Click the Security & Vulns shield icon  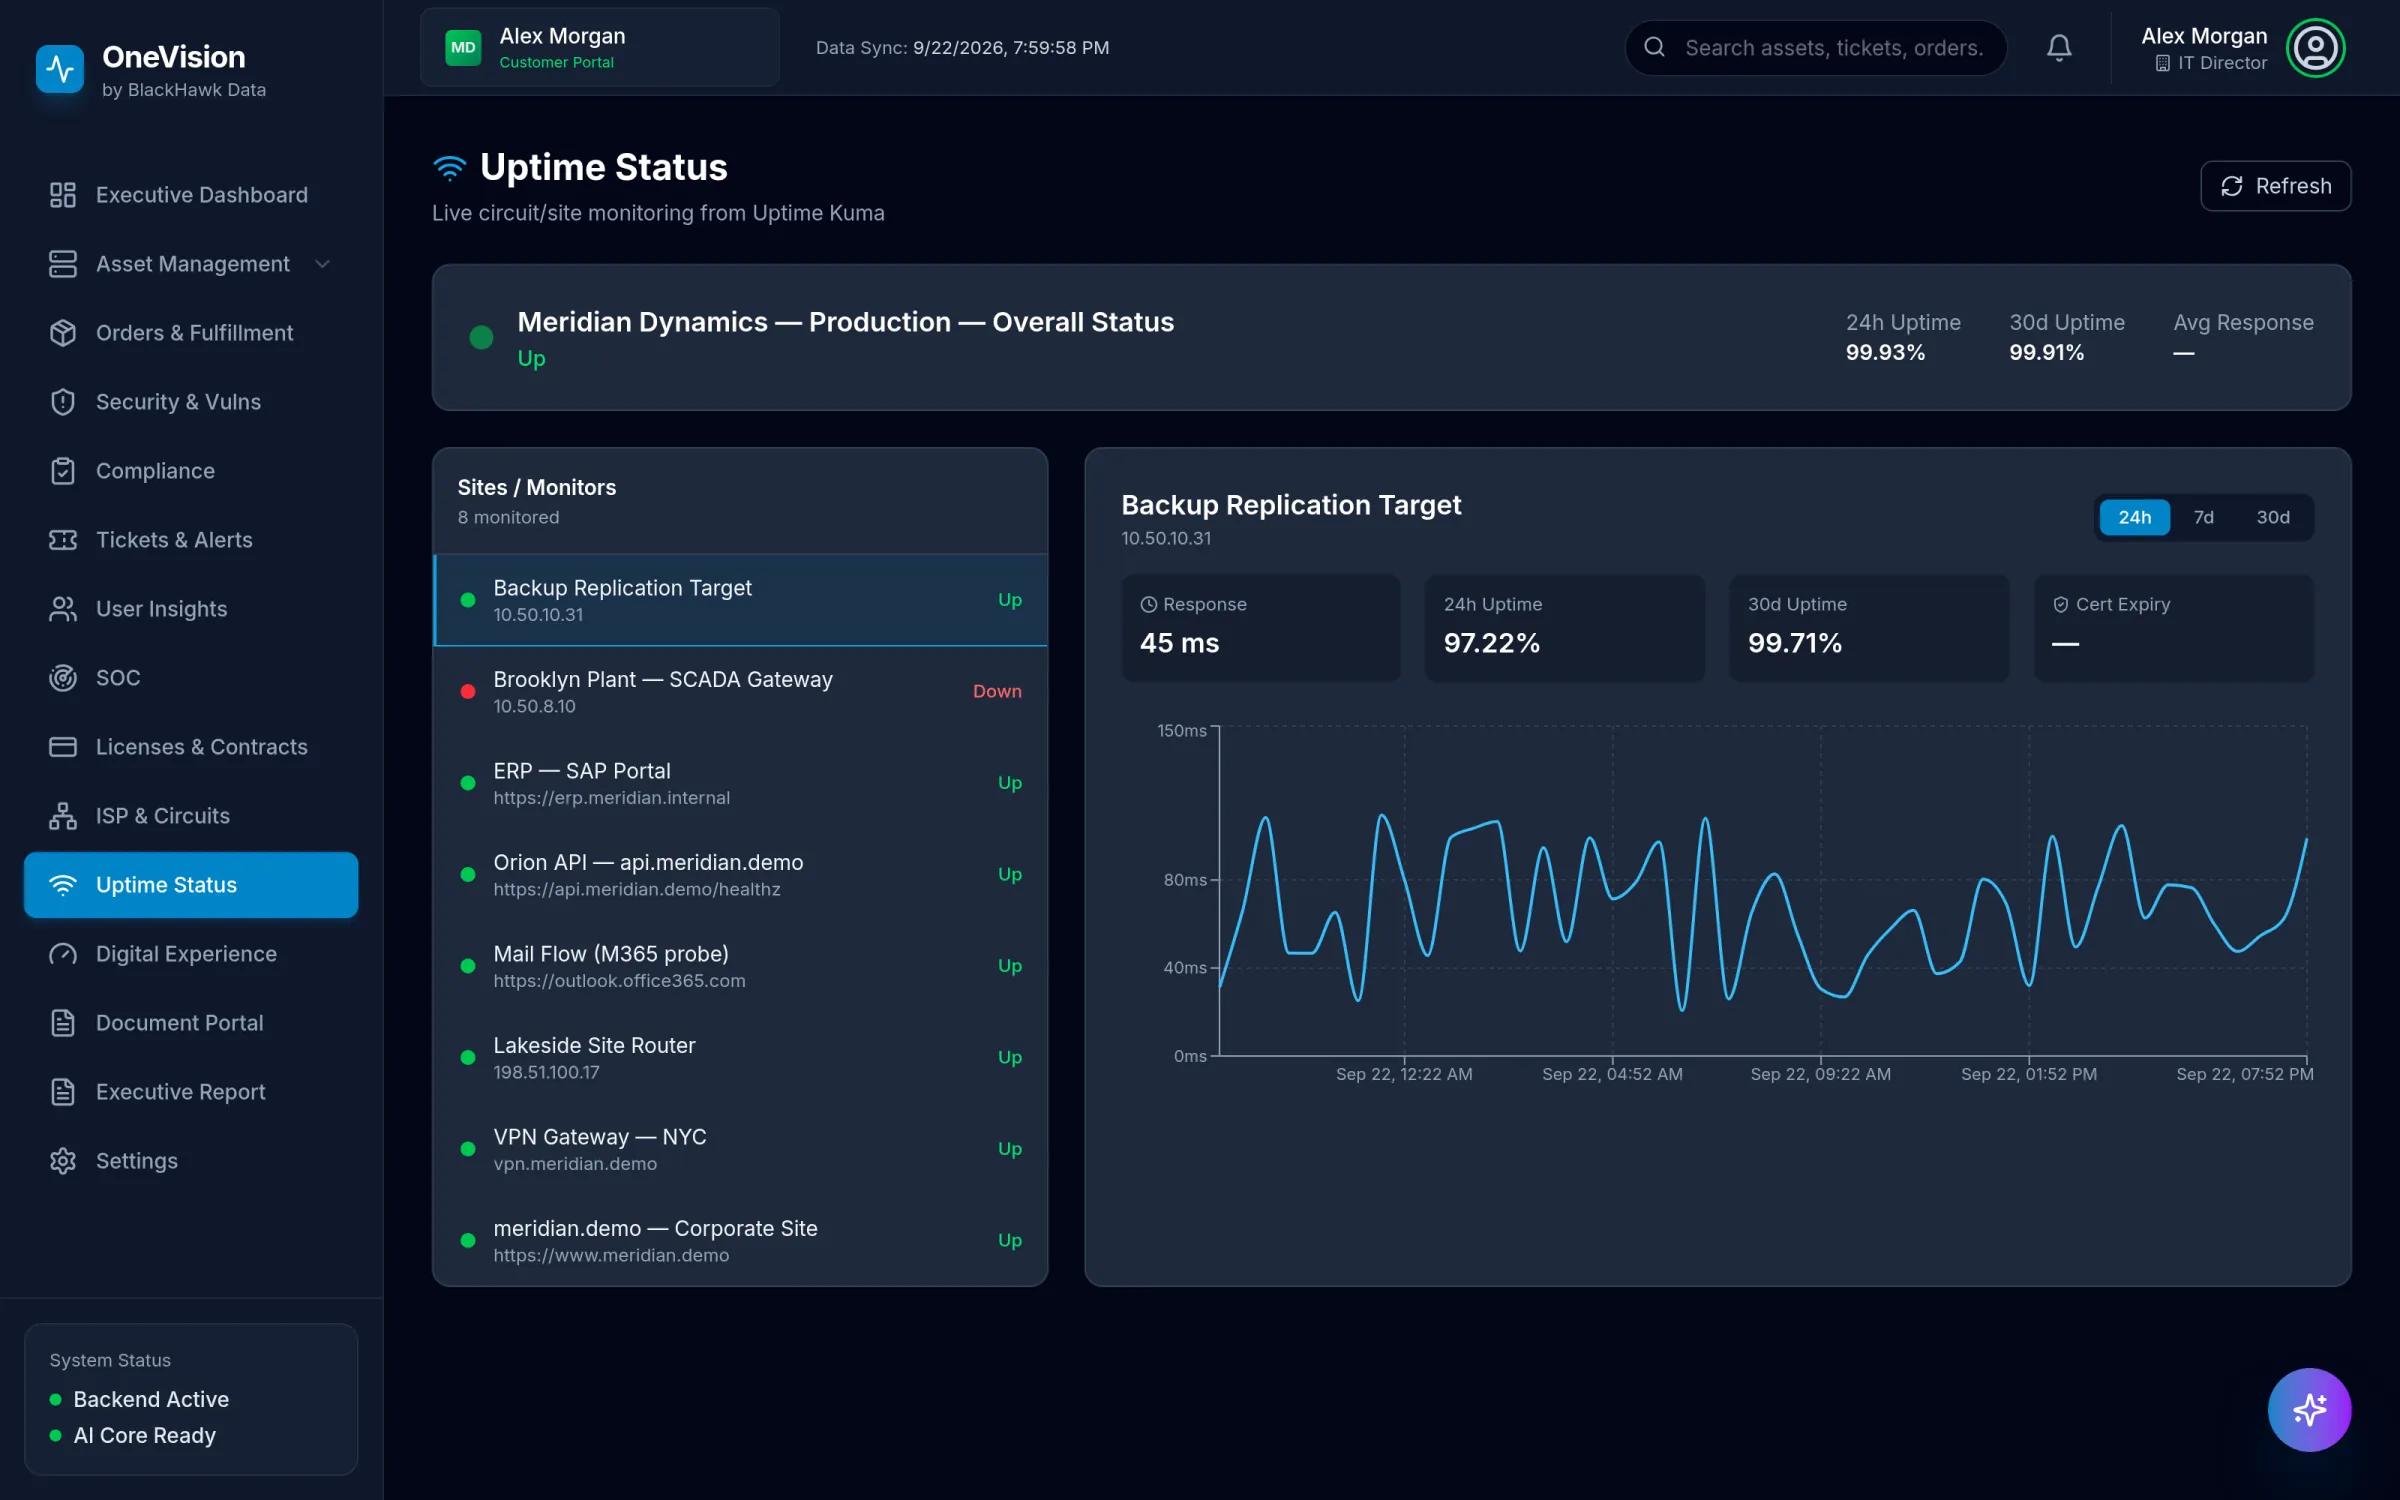coord(63,402)
